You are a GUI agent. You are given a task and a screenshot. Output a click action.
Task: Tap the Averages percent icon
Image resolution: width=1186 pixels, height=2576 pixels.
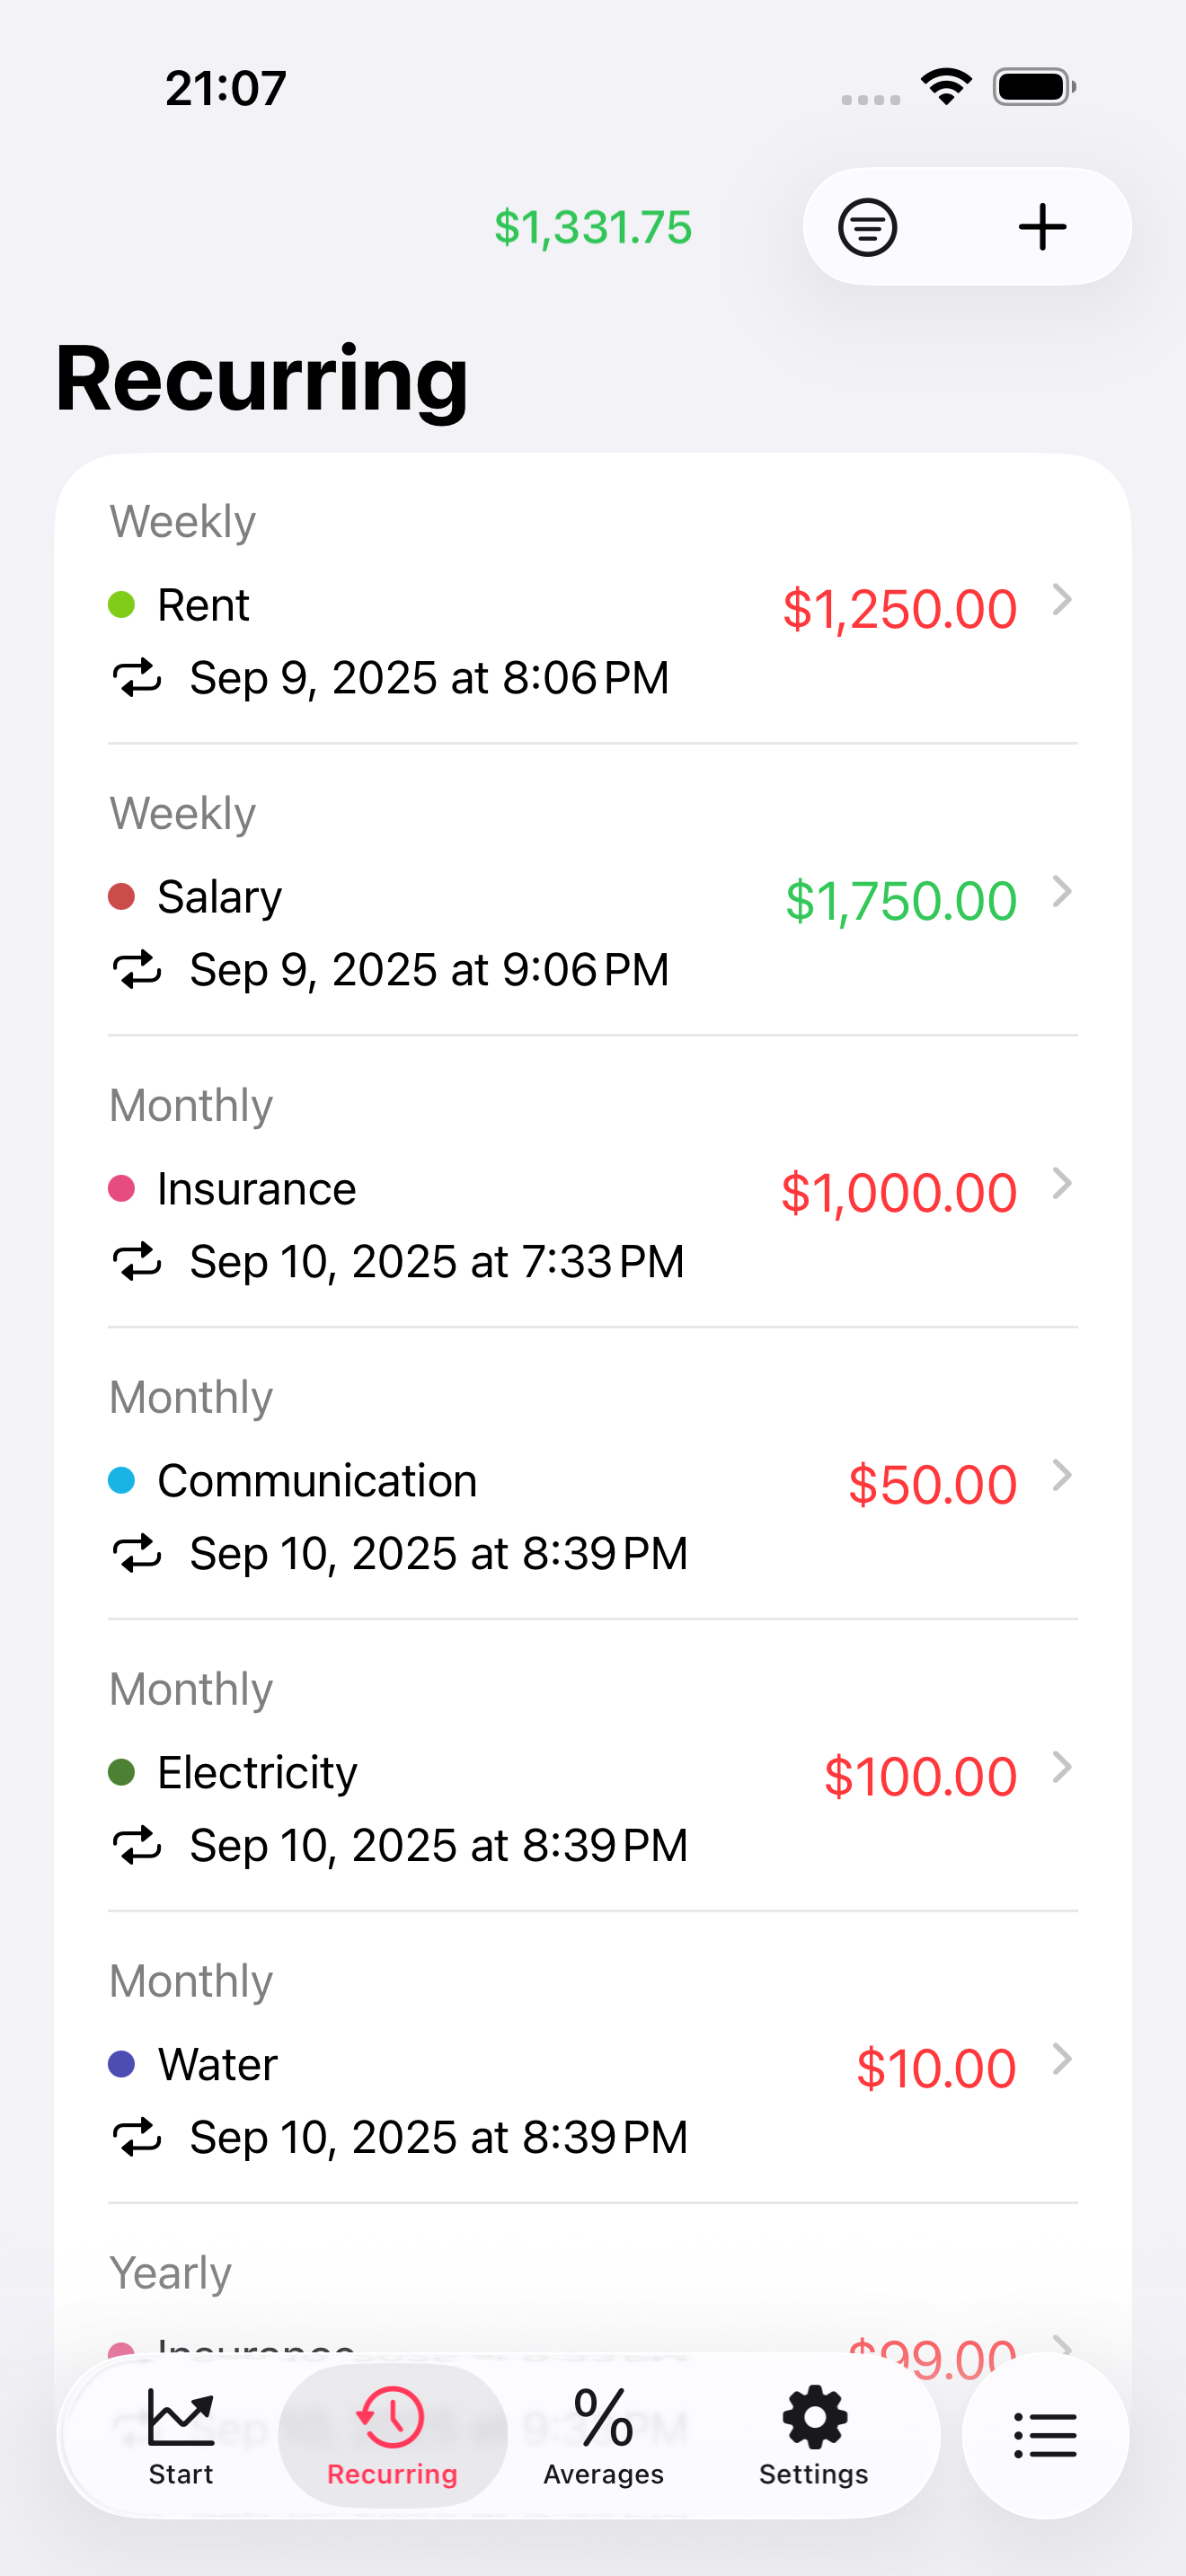tap(604, 2417)
